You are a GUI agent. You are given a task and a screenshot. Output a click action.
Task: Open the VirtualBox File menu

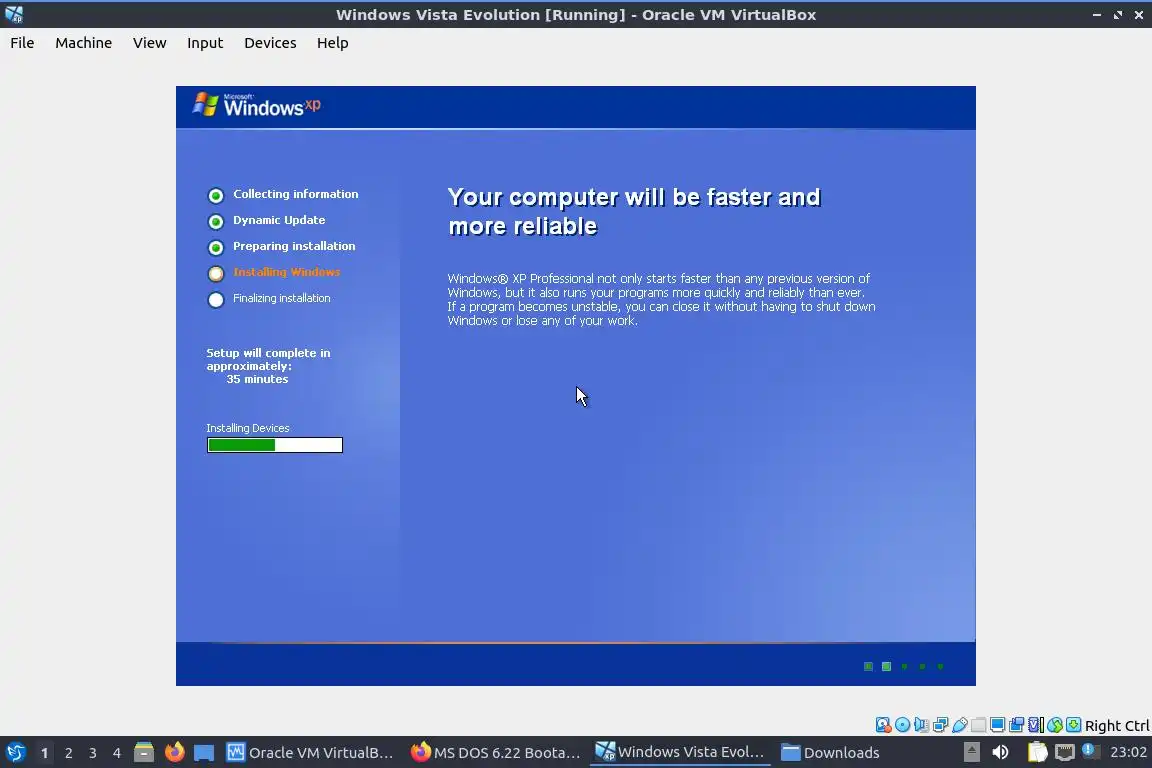22,43
